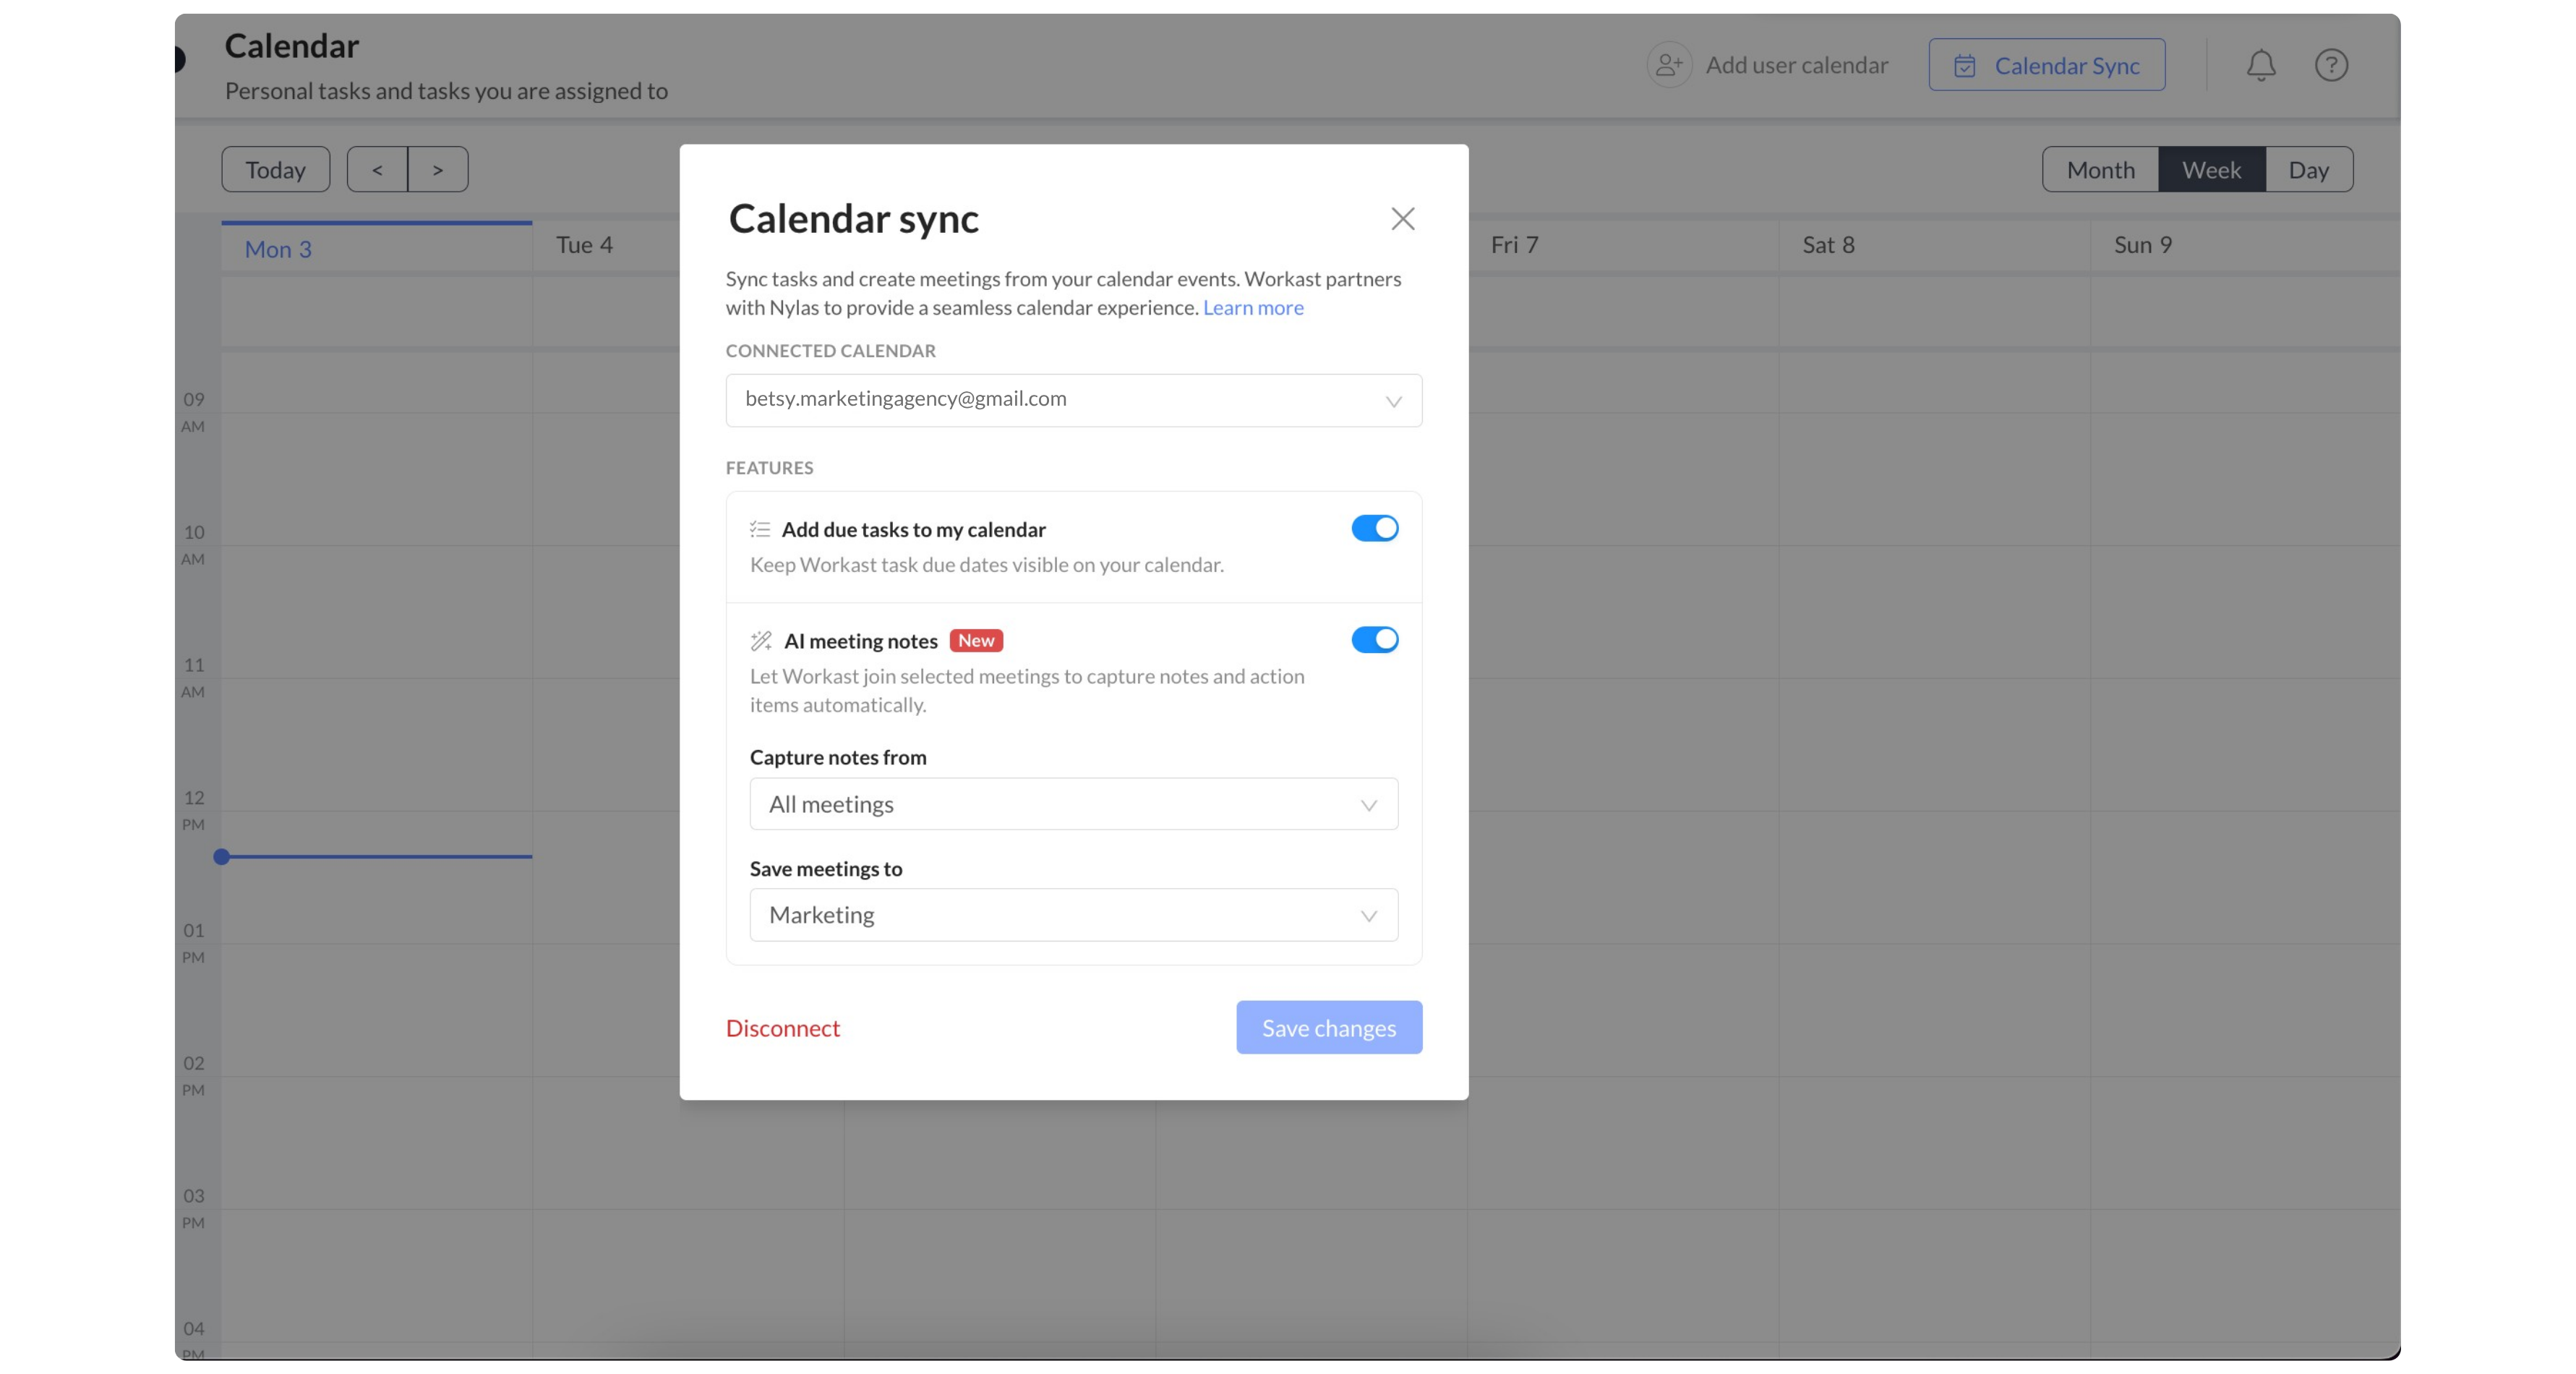The width and height of the screenshot is (2576, 1374).
Task: Click the Add user calendar person icon
Action: pos(1669,65)
